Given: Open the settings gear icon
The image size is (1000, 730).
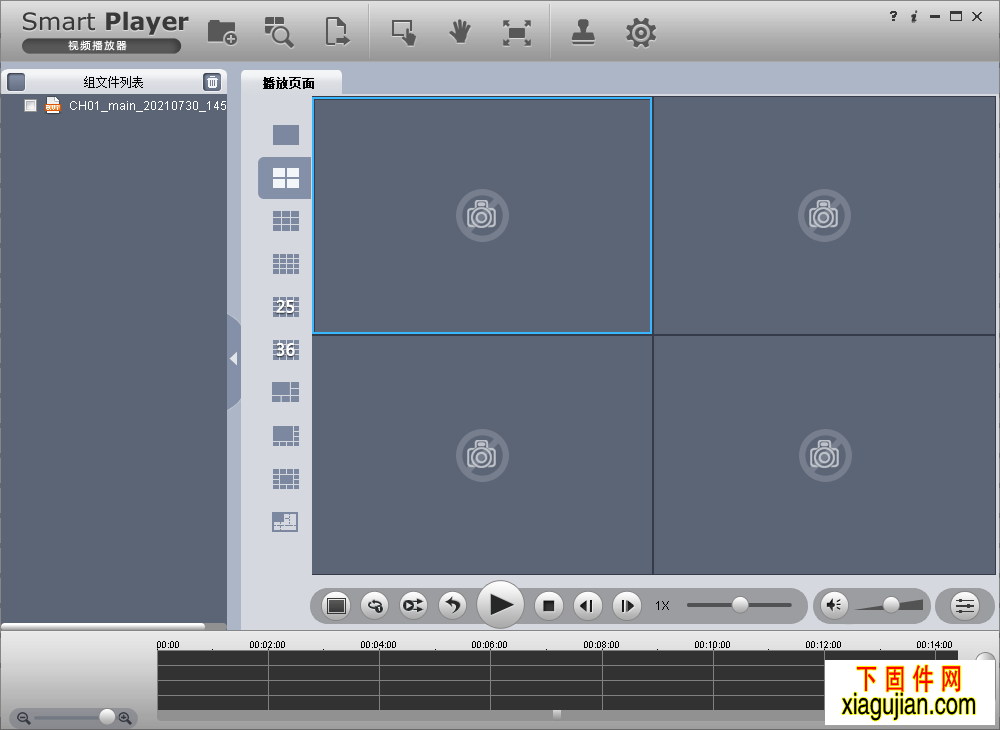Looking at the screenshot, I should point(641,33).
